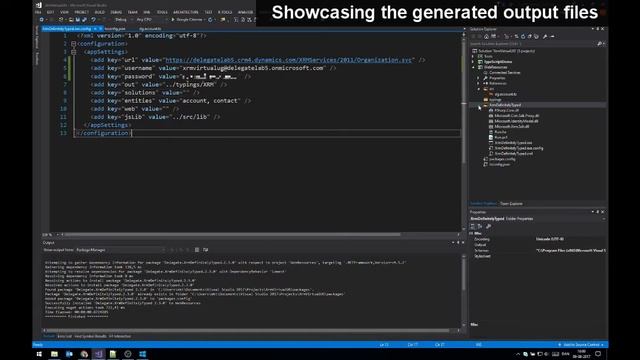Open the ARCHITECTURE menu
Screen dimensions: 640x360
pyautogui.click(x=186, y=12)
